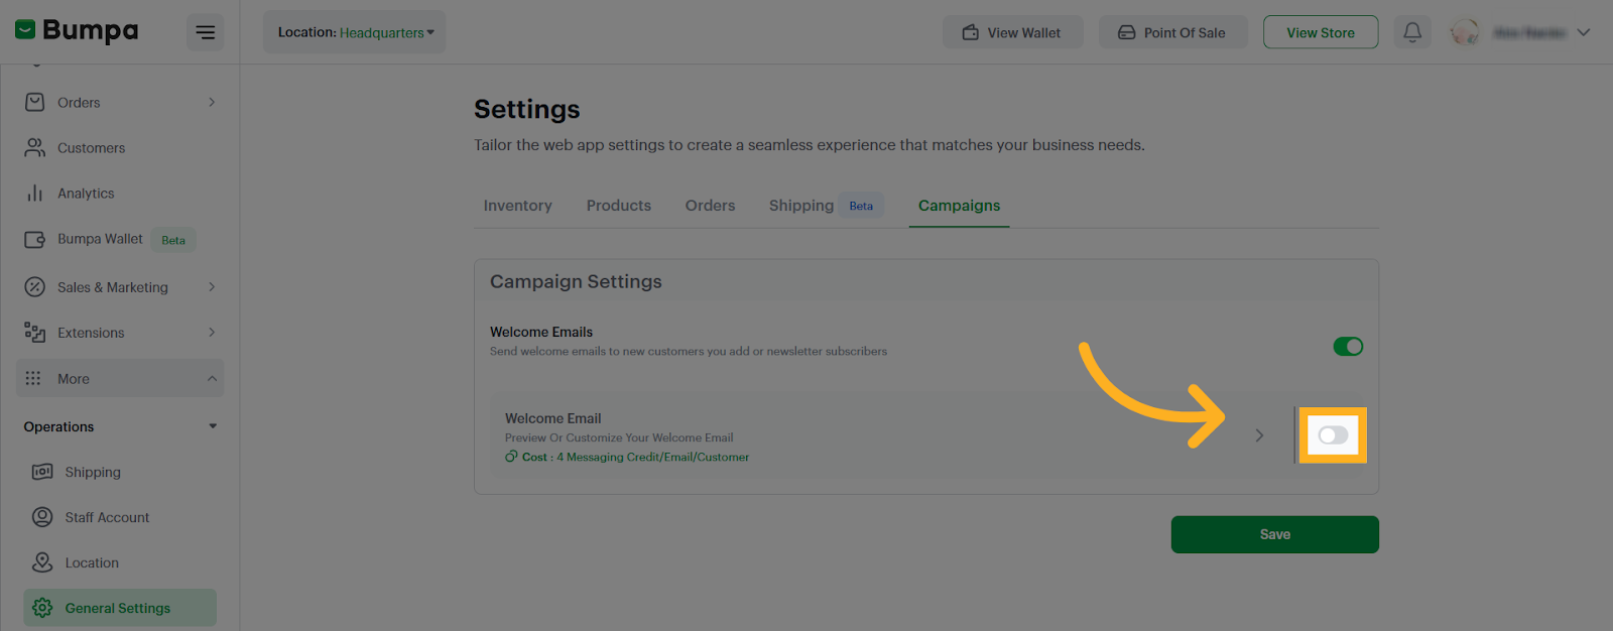Switch to Products settings tab

pyautogui.click(x=619, y=205)
